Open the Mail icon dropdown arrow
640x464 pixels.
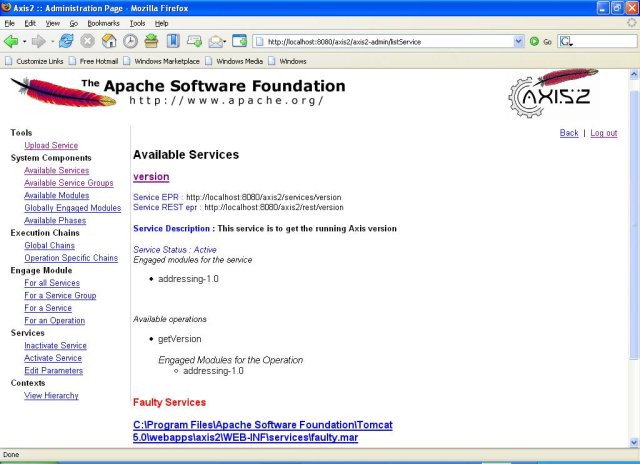tap(225, 42)
